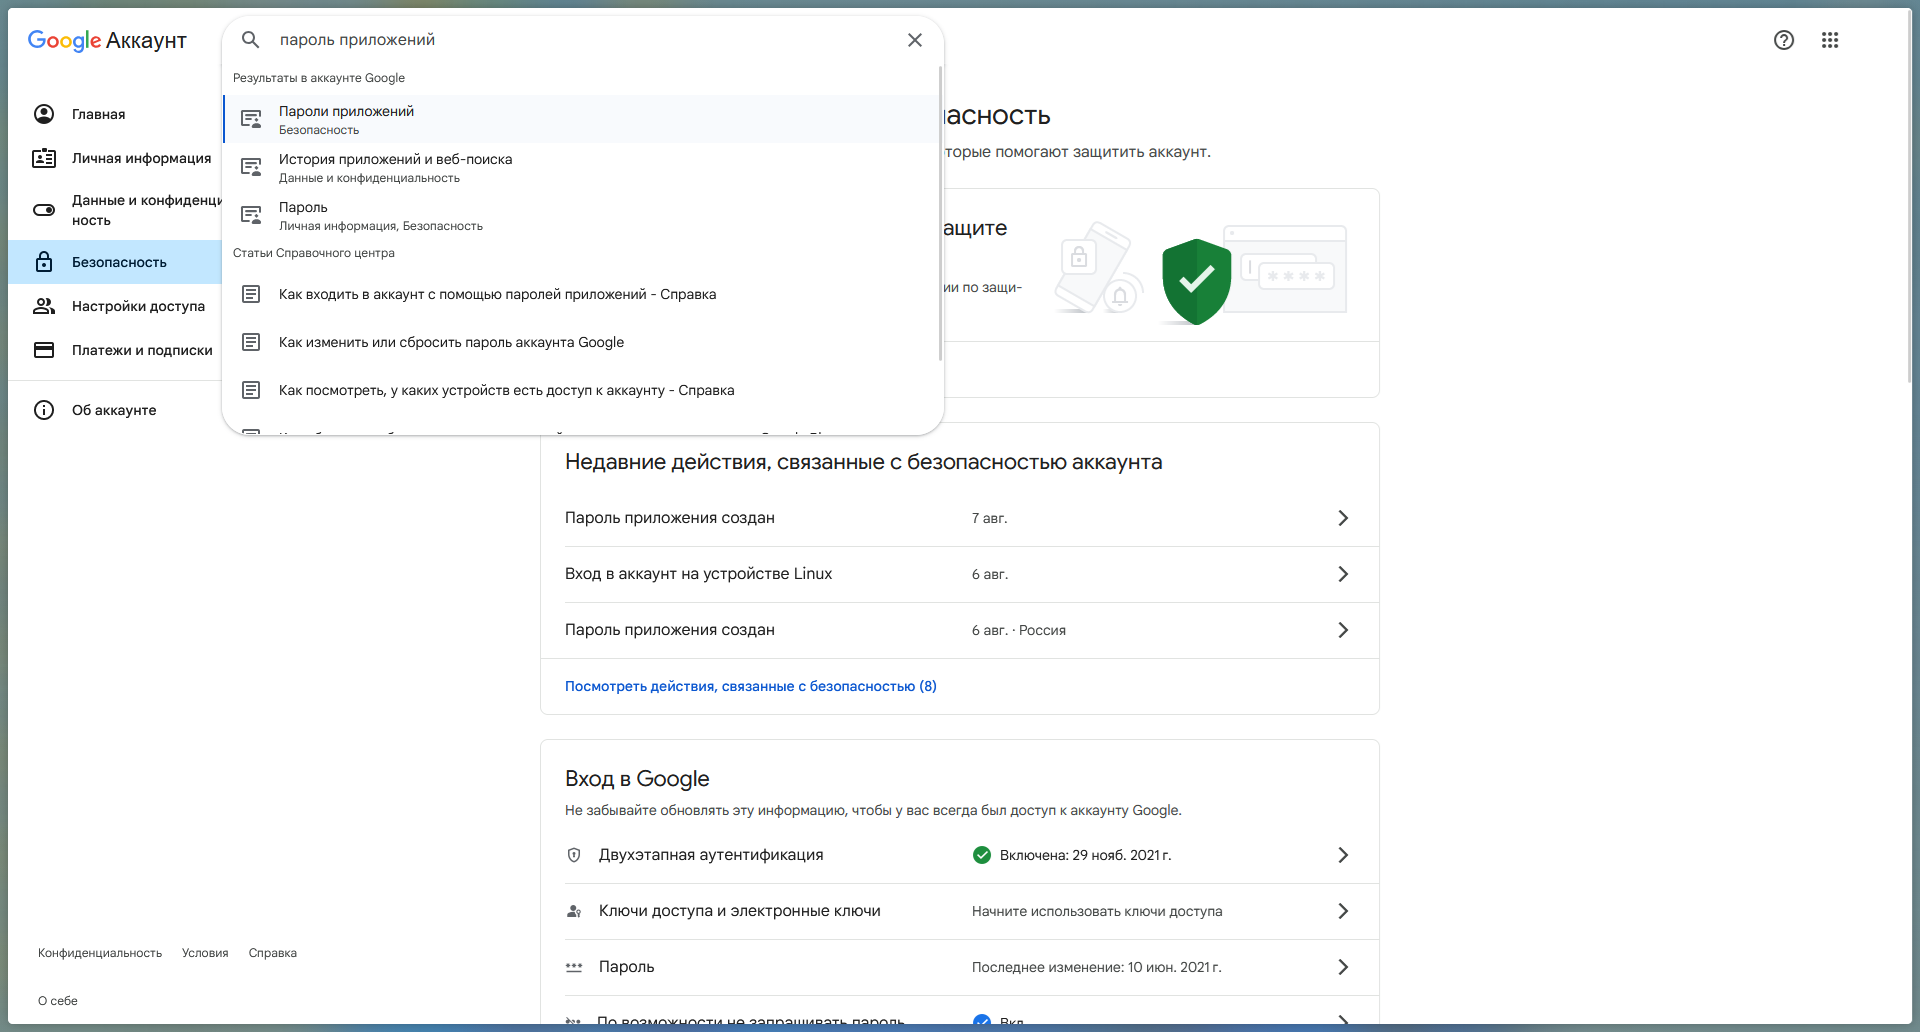Click icon beside the Пароль result
This screenshot has width=1920, height=1032.
(x=251, y=215)
